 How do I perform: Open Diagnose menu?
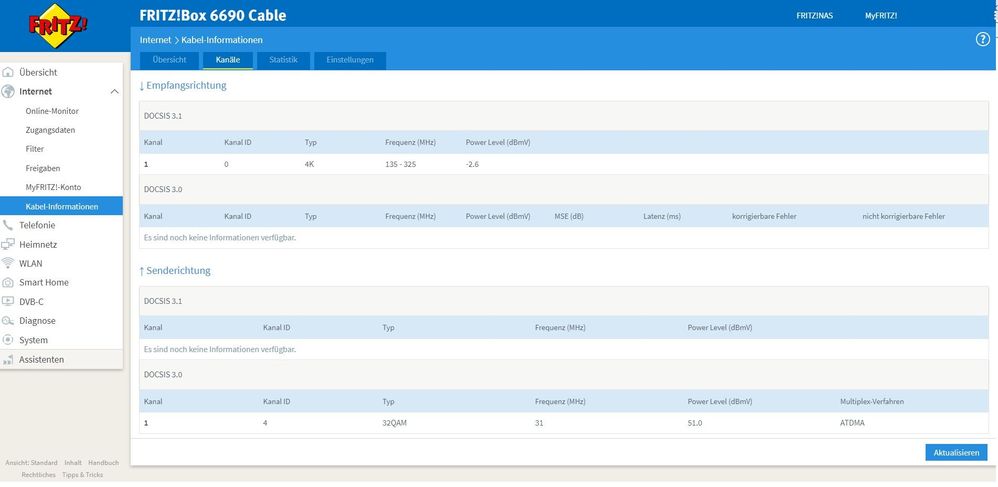coord(37,321)
